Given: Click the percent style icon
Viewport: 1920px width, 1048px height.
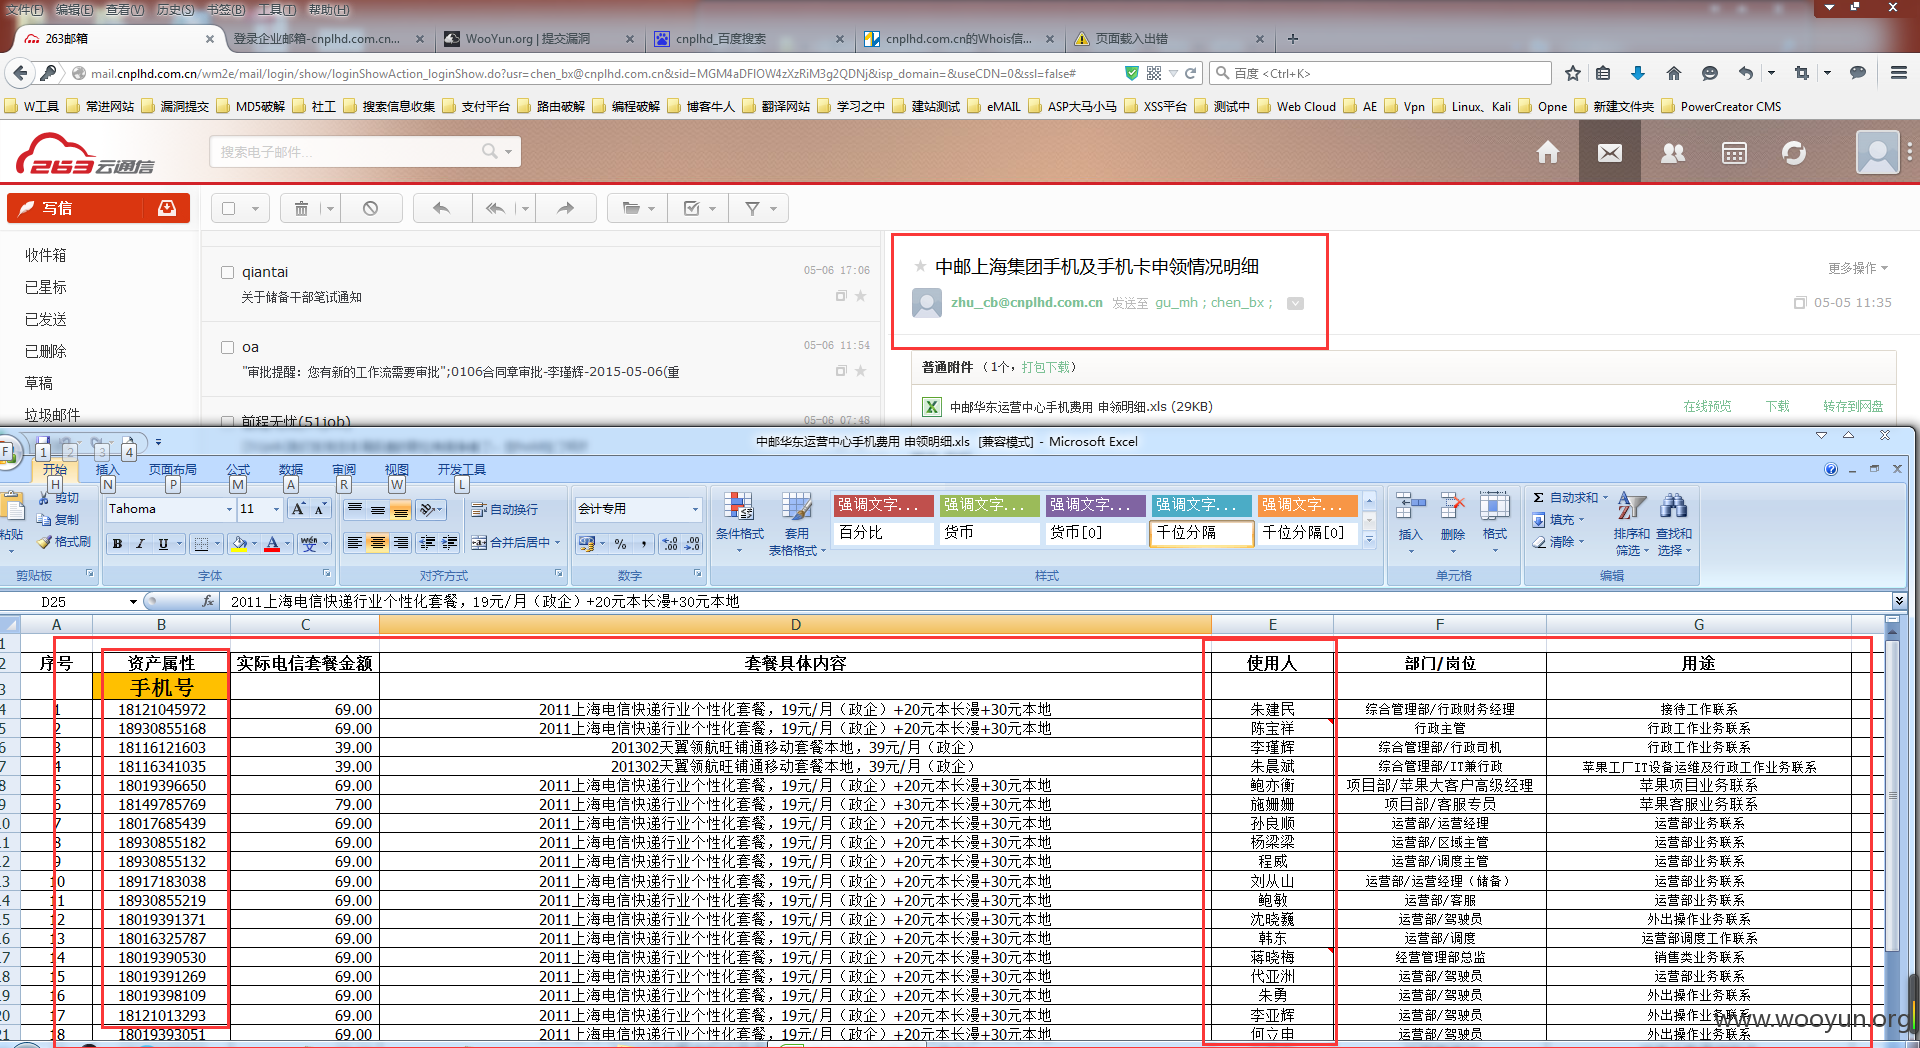Looking at the screenshot, I should (620, 544).
